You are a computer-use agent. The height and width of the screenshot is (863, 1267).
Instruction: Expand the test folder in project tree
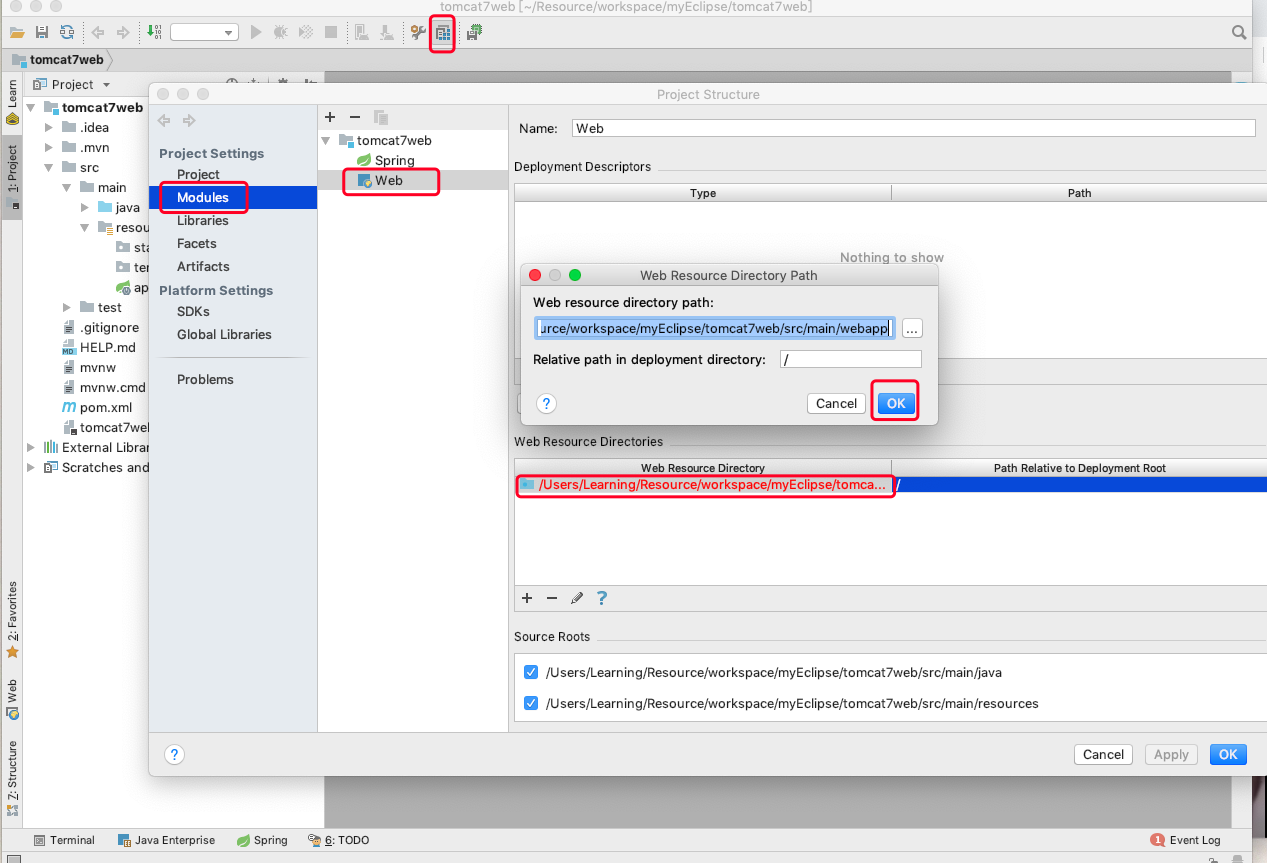point(66,308)
